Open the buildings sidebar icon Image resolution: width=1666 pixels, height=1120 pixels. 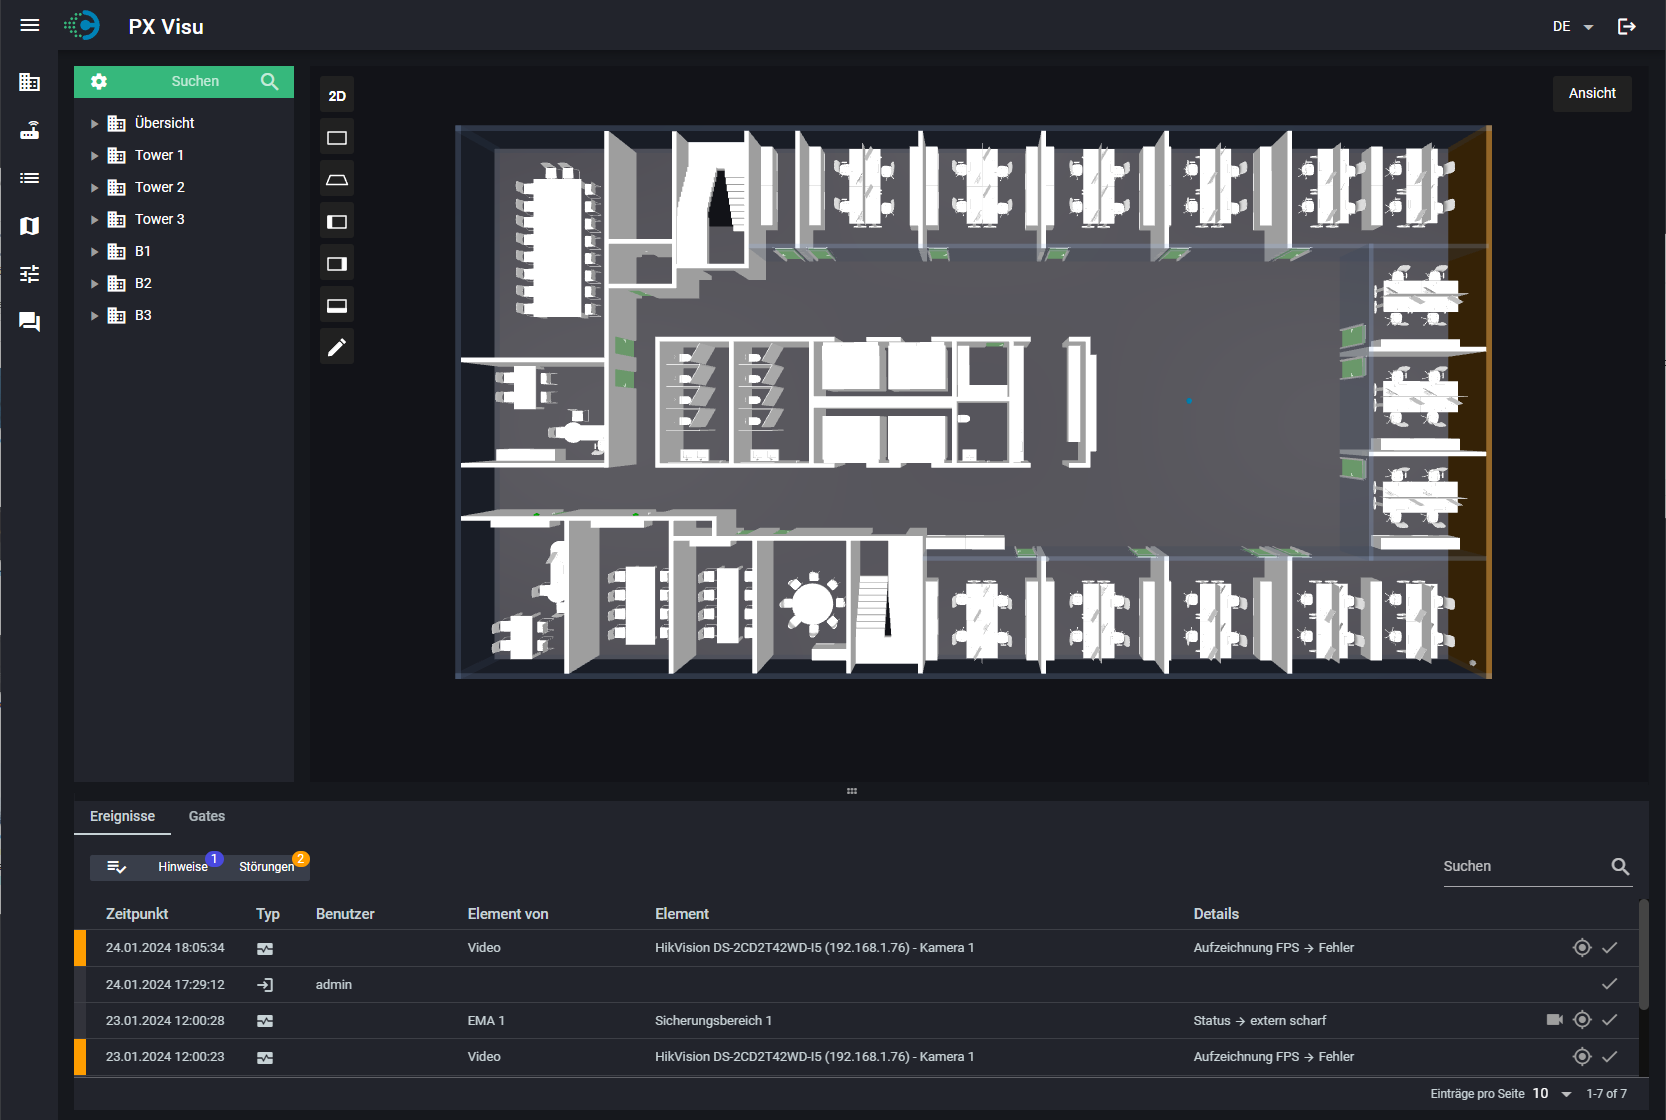pos(30,82)
